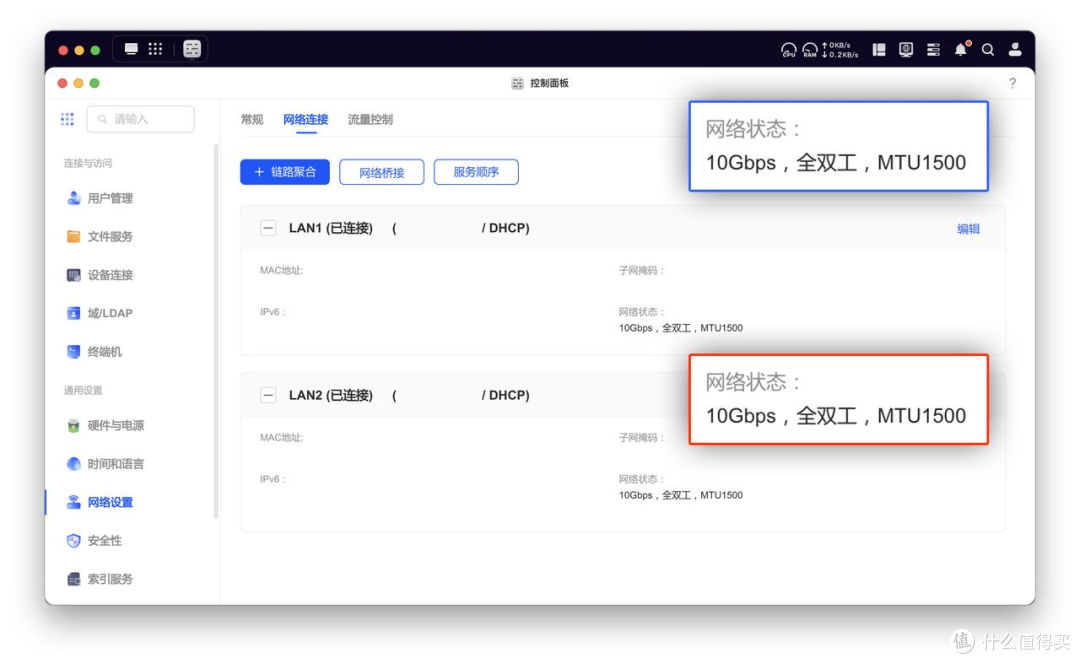Click the blue grid icon beside search box

tap(68, 119)
